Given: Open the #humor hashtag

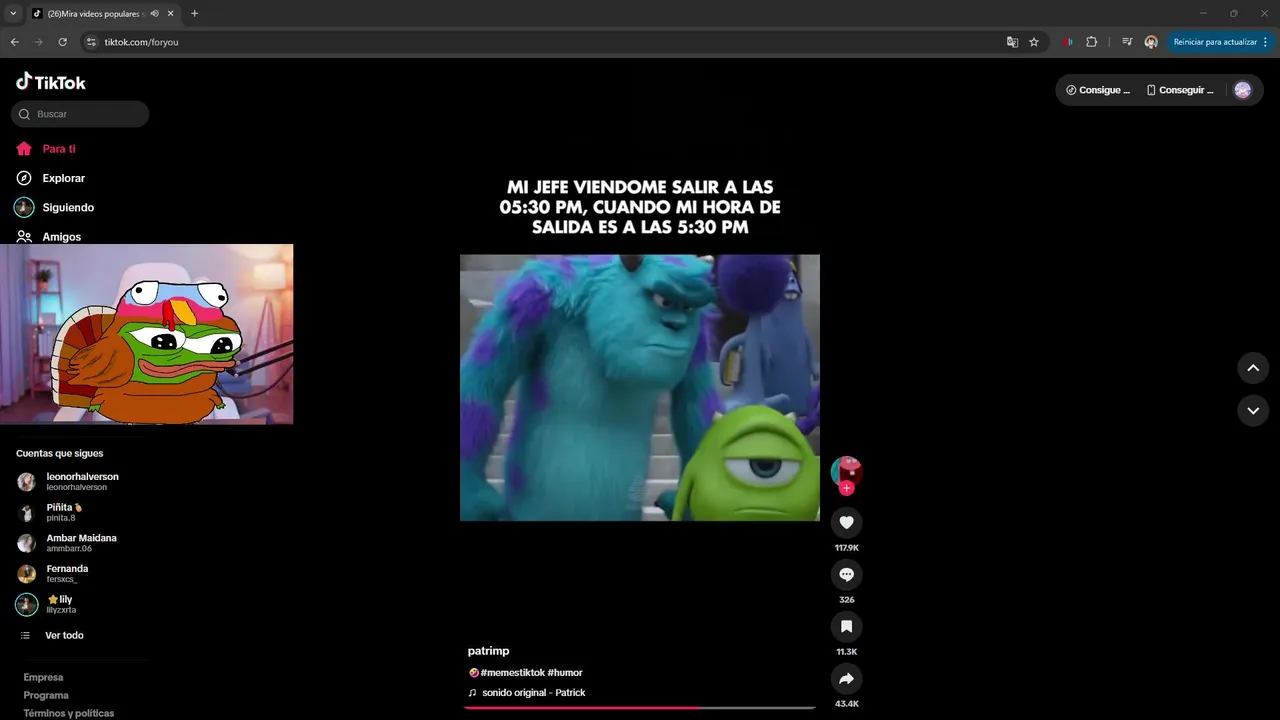Looking at the screenshot, I should point(565,673).
